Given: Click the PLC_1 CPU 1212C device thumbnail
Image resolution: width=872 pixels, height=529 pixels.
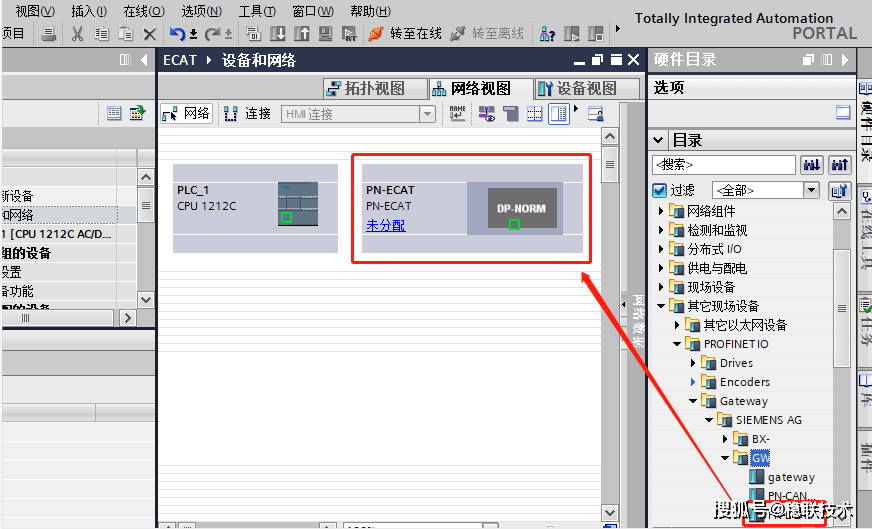Looking at the screenshot, I should 298,204.
